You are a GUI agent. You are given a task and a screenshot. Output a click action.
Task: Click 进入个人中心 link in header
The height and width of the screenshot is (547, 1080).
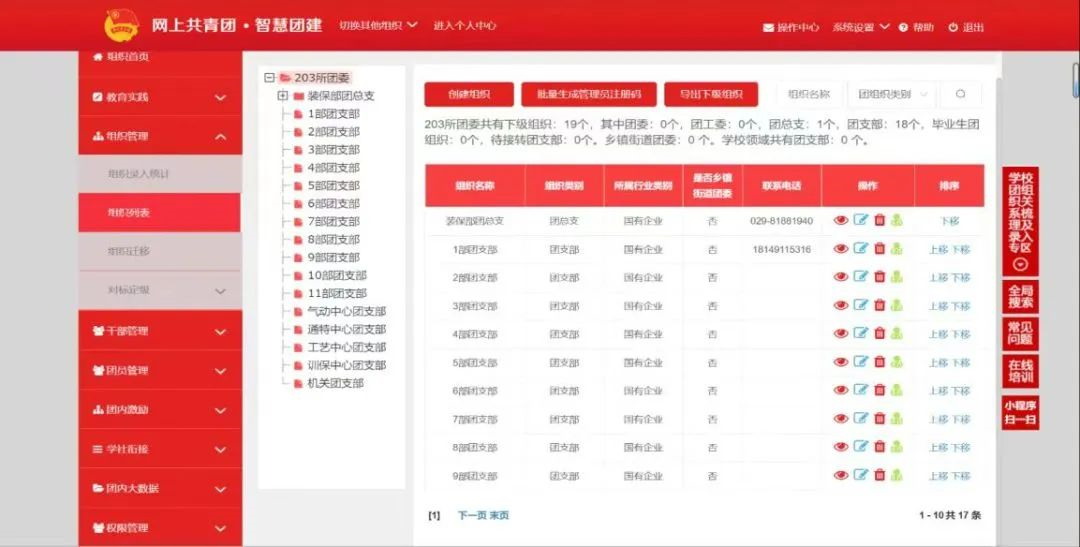tap(464, 25)
